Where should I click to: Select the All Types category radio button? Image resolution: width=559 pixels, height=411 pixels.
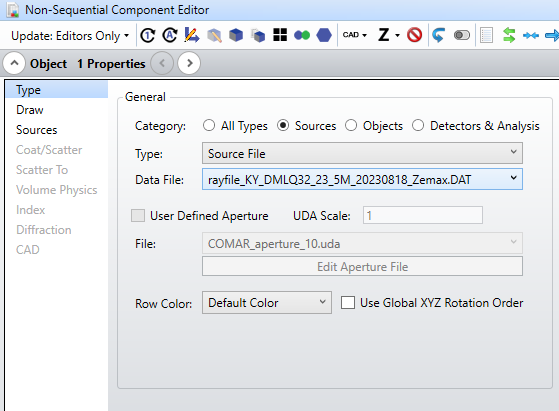[x=209, y=125]
